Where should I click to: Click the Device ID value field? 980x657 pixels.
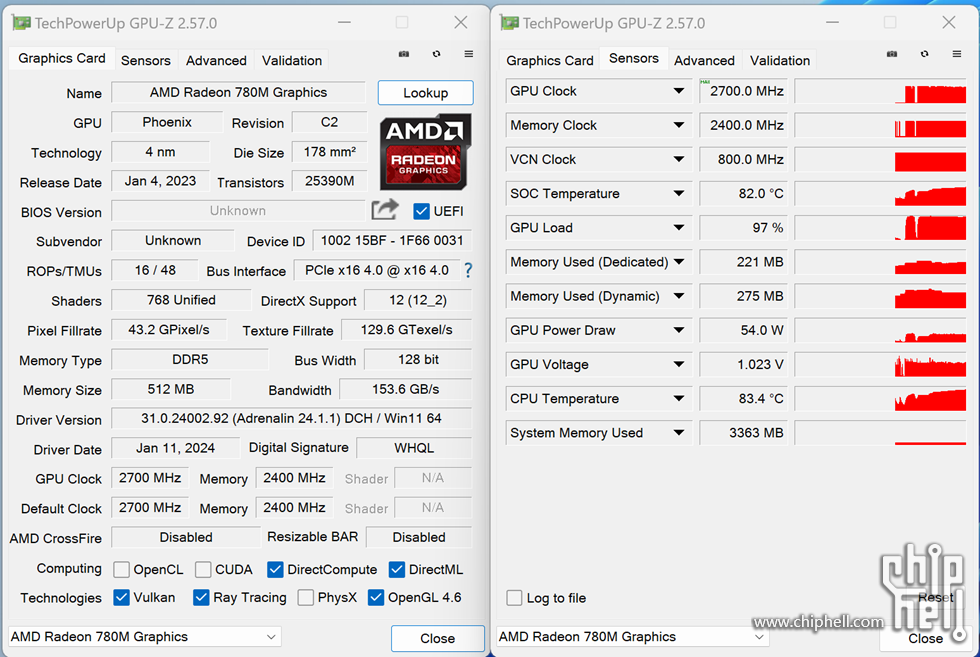tap(392, 241)
